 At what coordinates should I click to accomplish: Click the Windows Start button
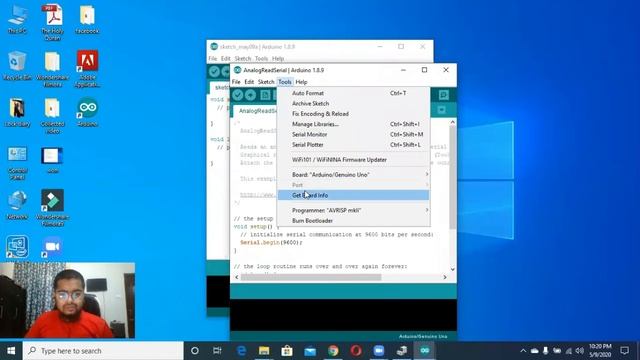point(11,351)
